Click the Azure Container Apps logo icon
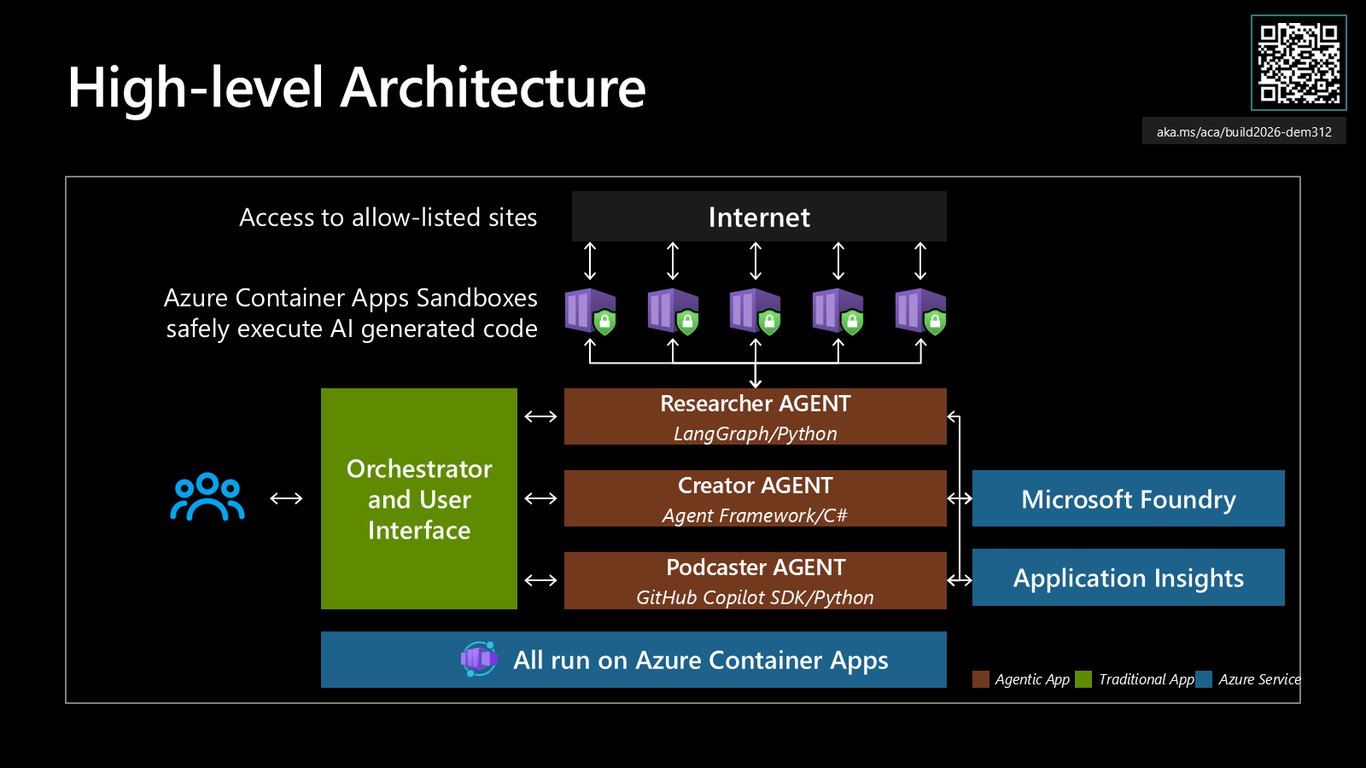Viewport: 1366px width, 768px height. point(479,659)
